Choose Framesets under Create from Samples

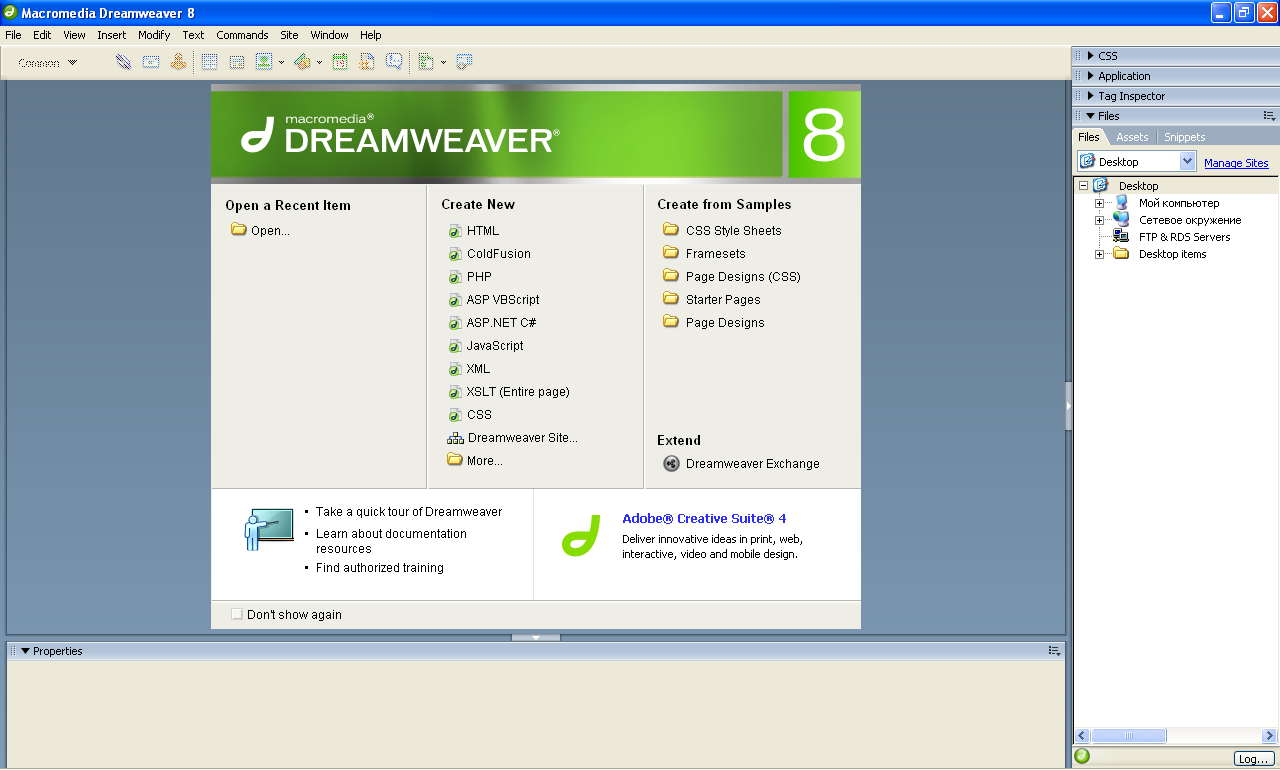[x=715, y=254]
